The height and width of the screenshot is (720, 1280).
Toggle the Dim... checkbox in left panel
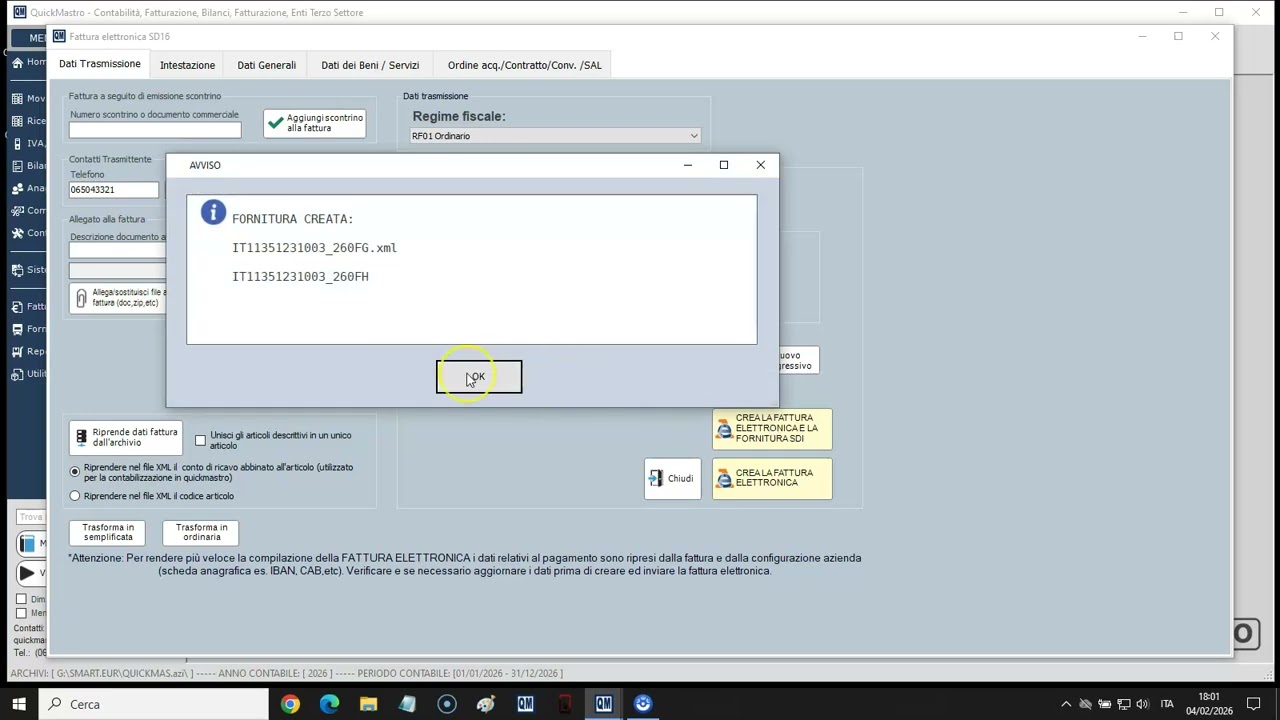pyautogui.click(x=21, y=599)
